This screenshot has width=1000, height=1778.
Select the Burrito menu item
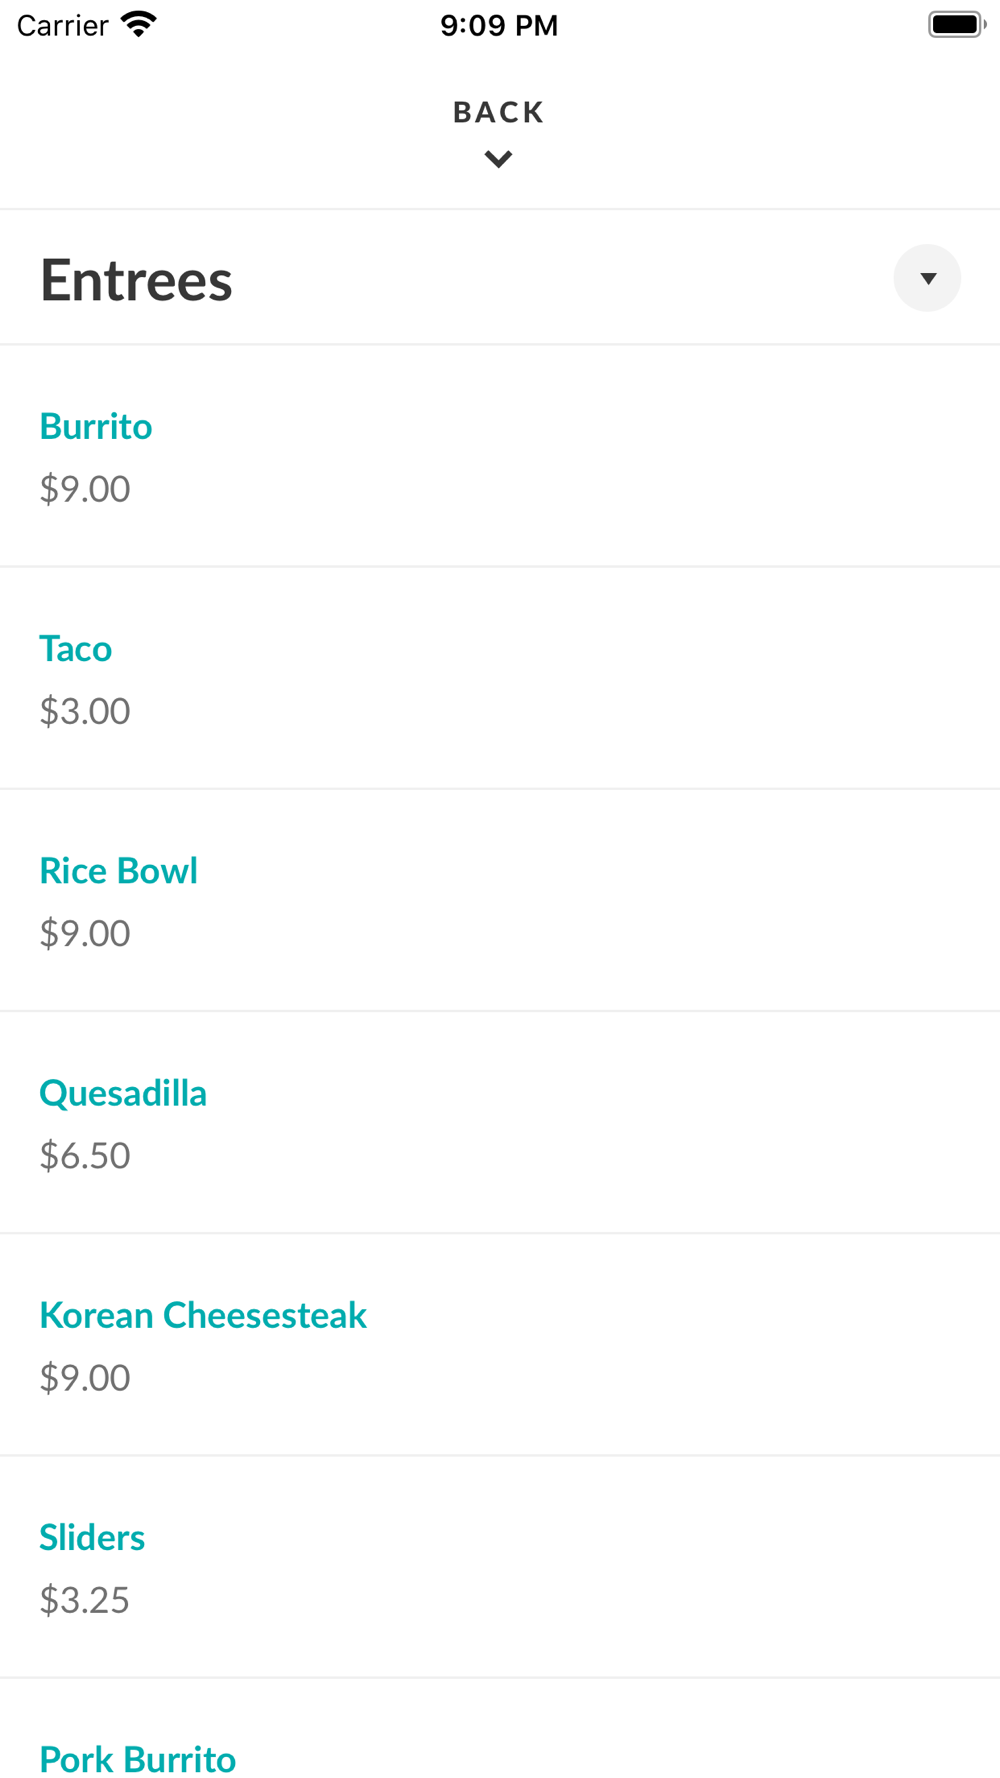tap(96, 426)
